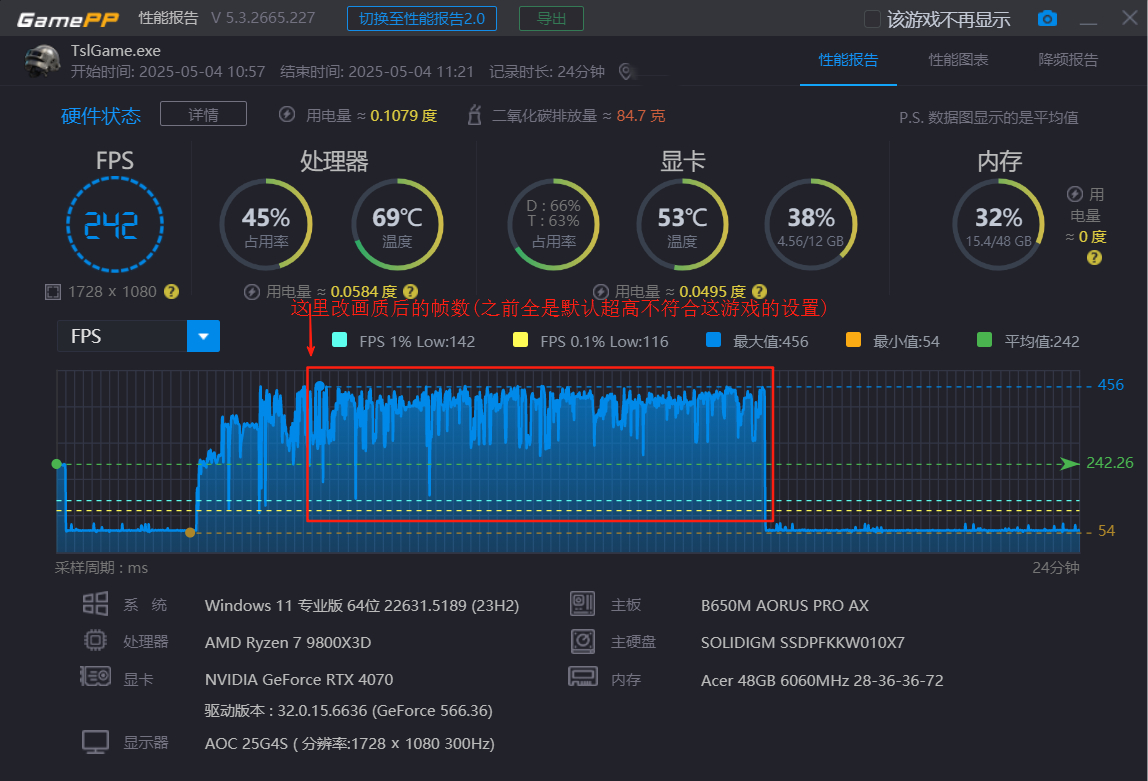Switch to the 性能图表 tab
1148x781 pixels.
click(x=958, y=60)
